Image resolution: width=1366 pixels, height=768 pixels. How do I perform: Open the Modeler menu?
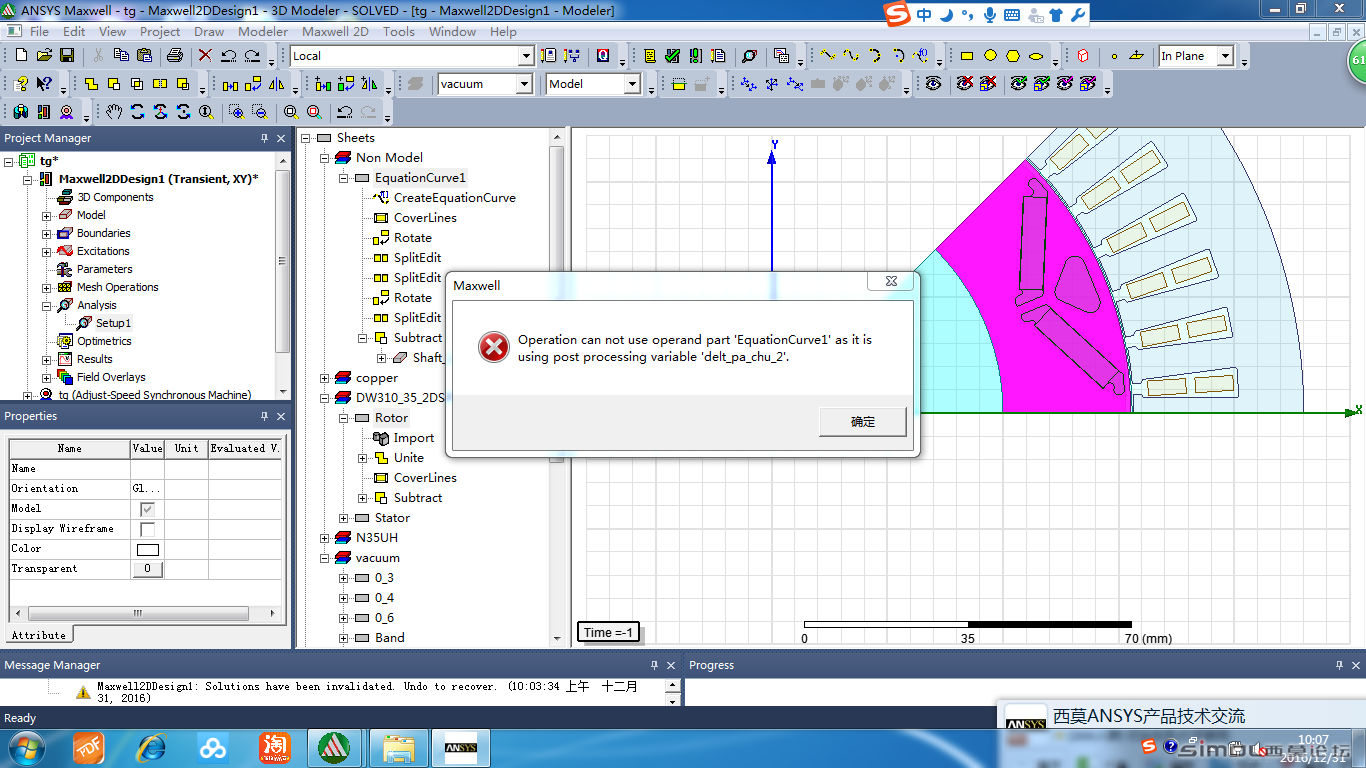(263, 31)
